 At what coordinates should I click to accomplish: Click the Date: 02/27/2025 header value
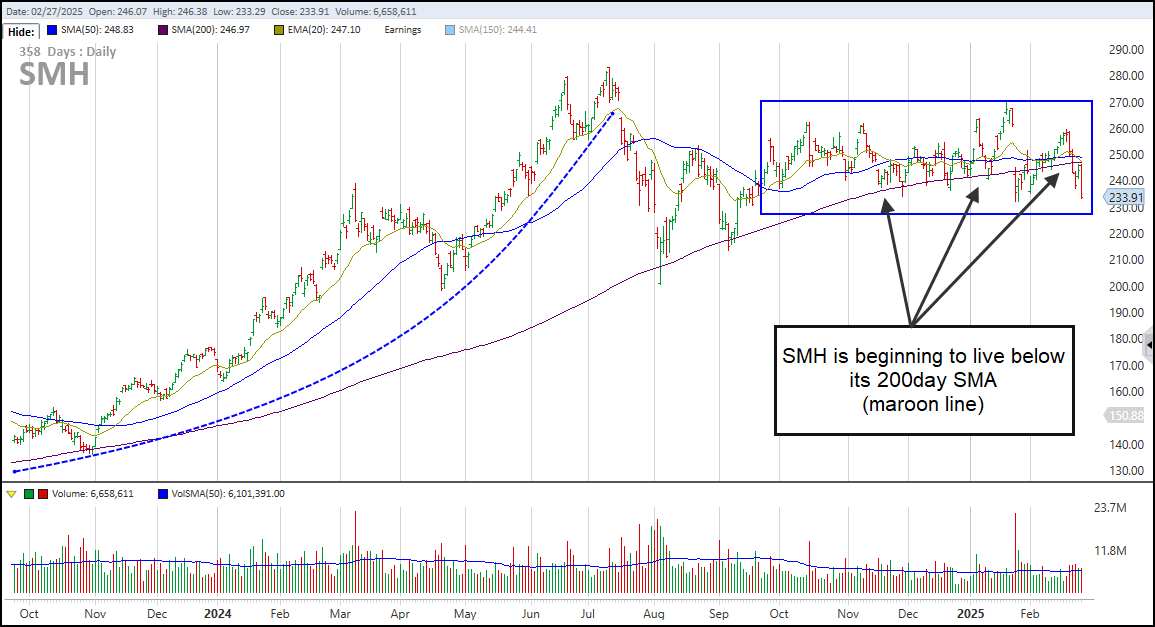pos(44,12)
